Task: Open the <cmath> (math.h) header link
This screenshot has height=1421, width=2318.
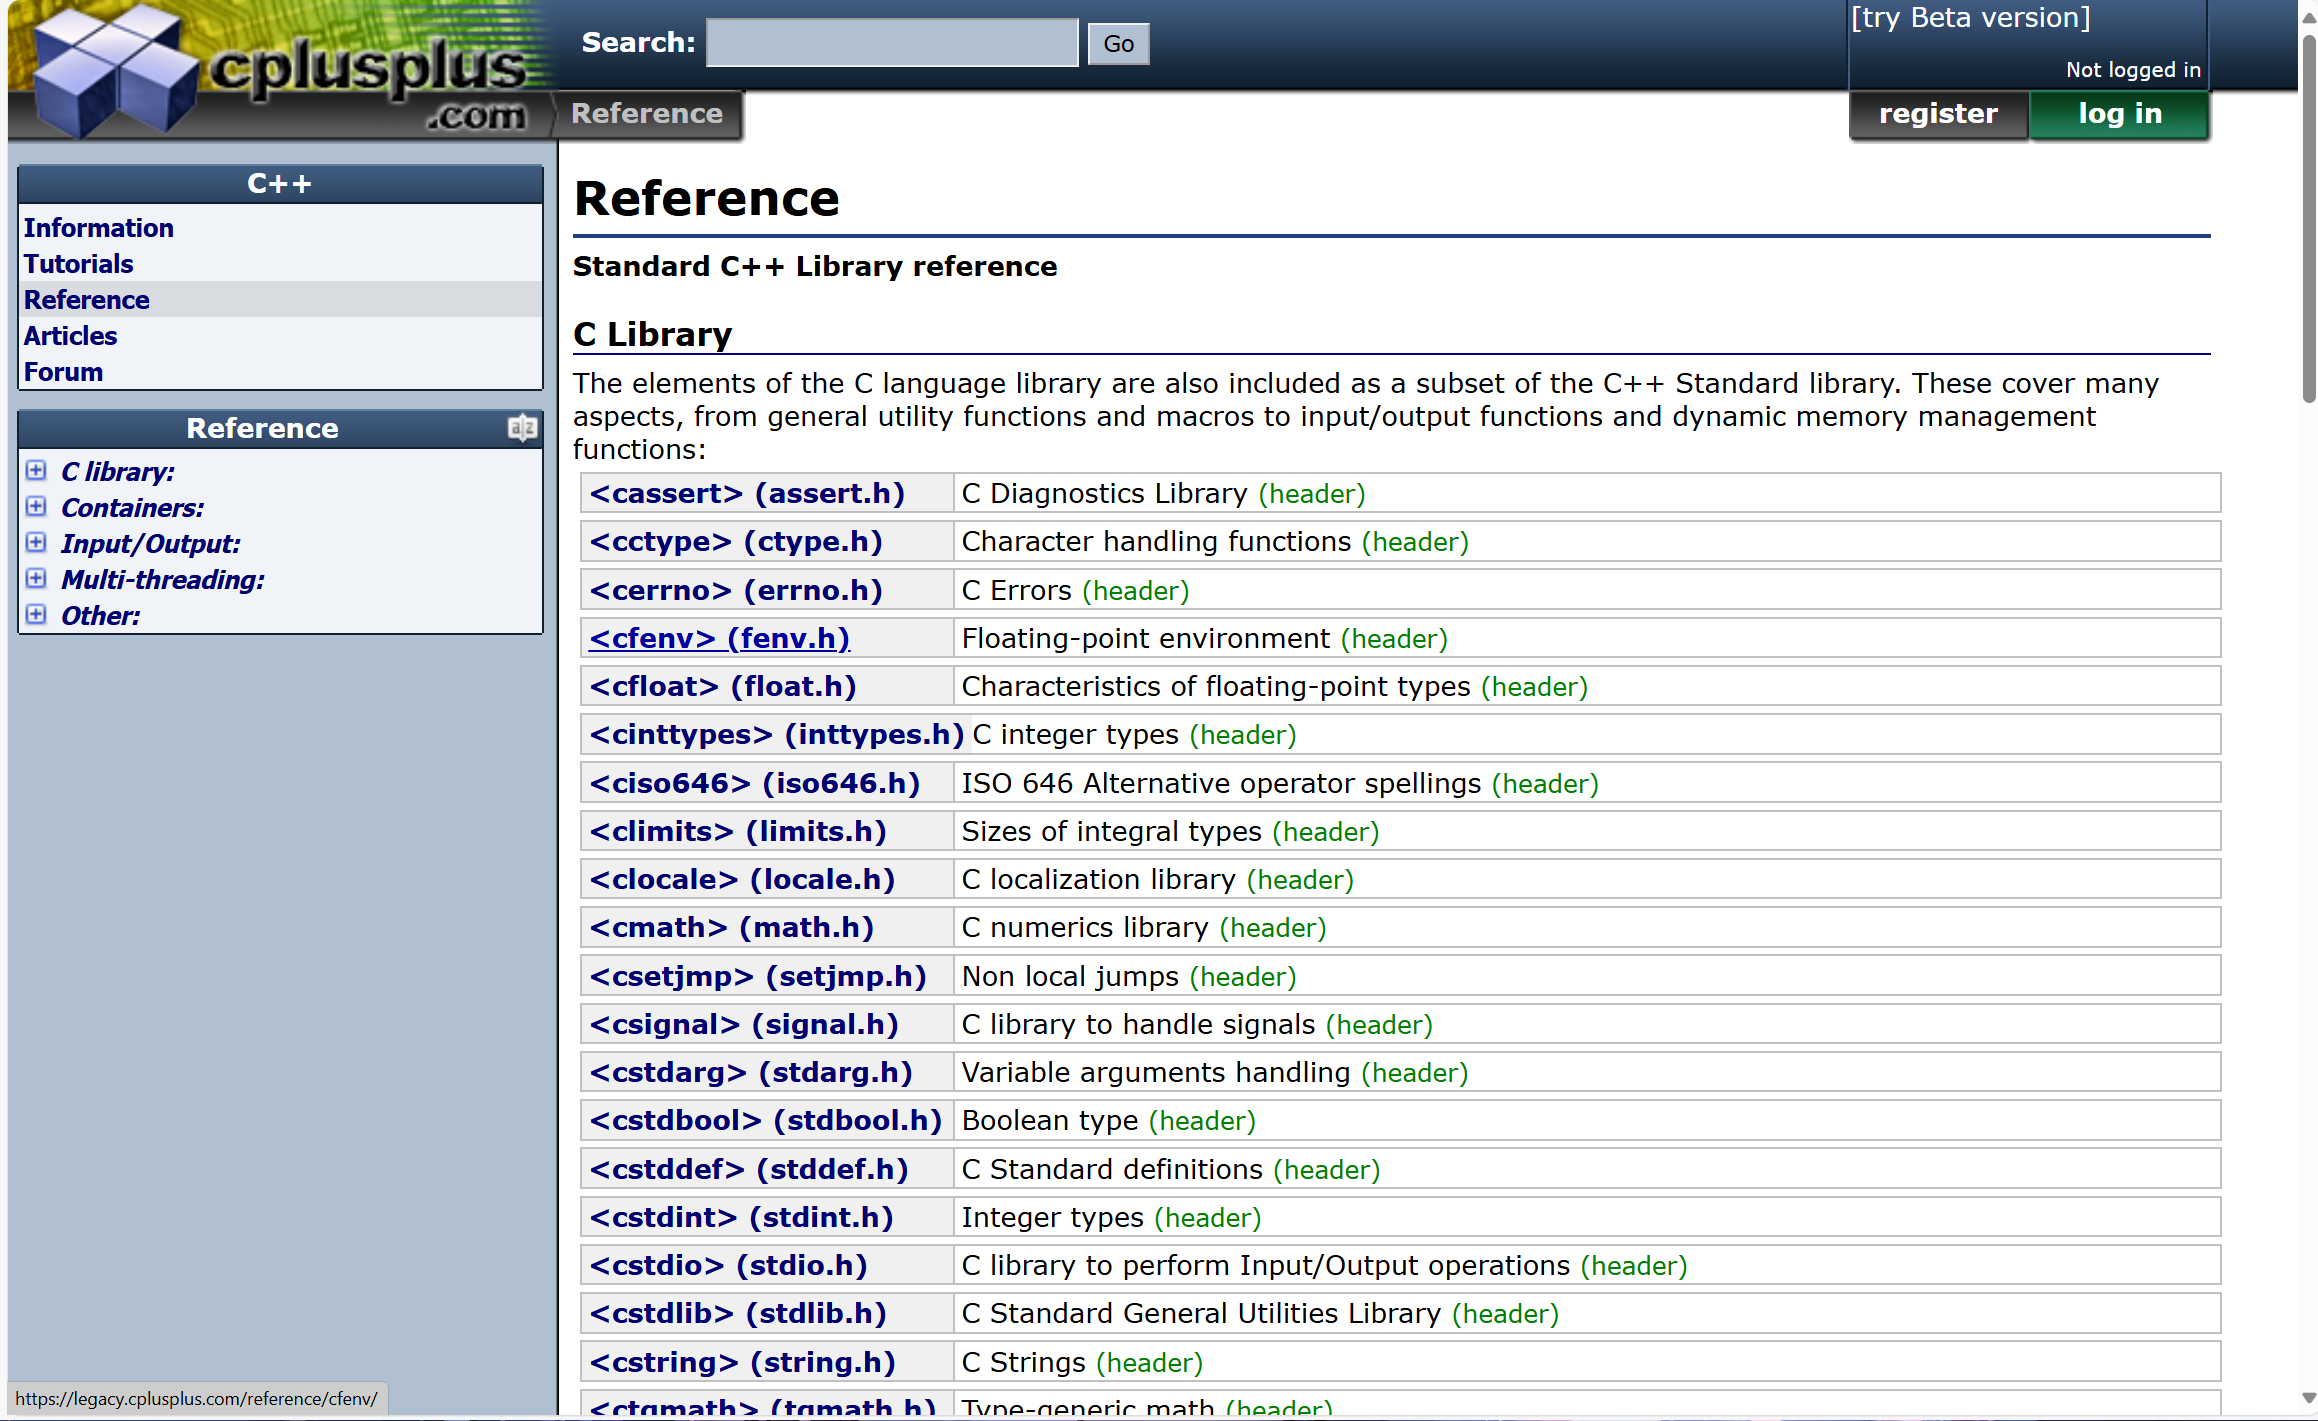Action: (731, 928)
